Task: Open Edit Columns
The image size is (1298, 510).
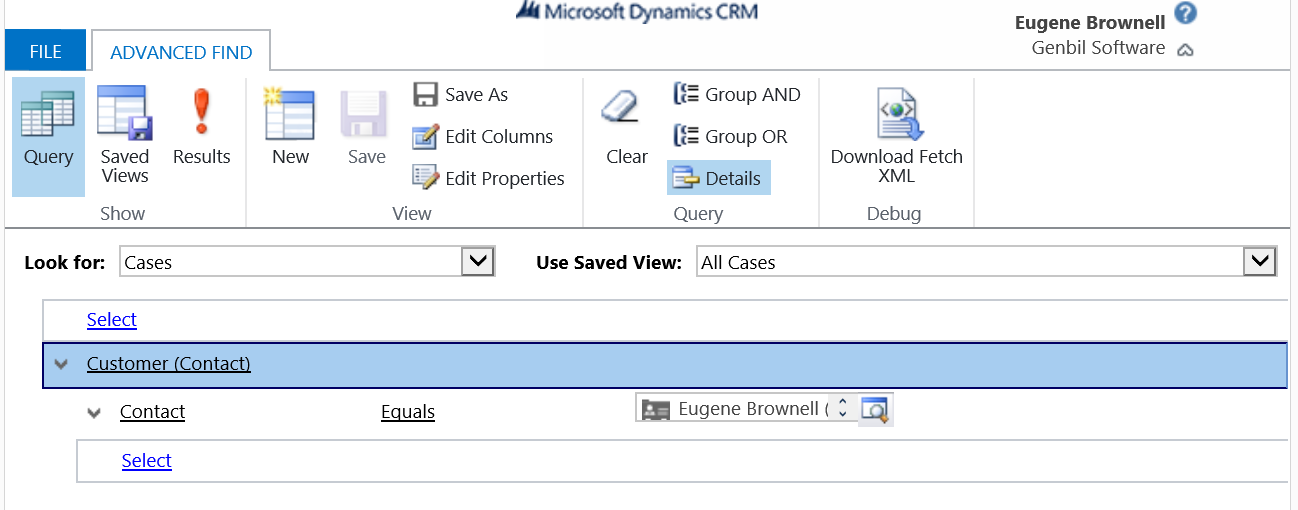Action: point(483,137)
